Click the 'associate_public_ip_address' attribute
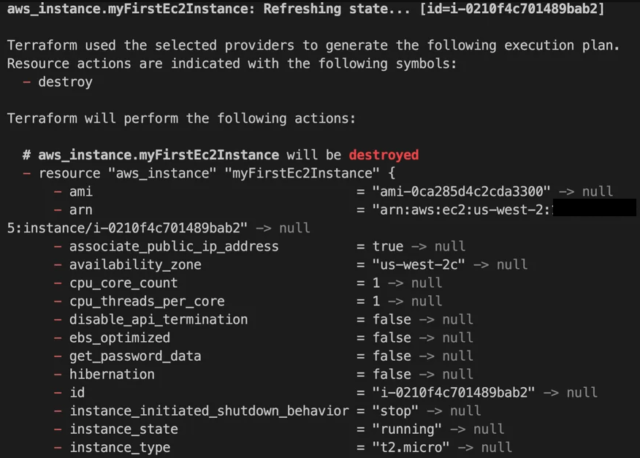 [x=174, y=247]
